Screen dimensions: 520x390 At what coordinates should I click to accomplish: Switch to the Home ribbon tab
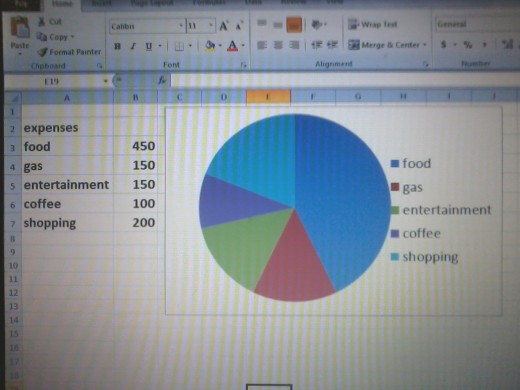point(62,4)
